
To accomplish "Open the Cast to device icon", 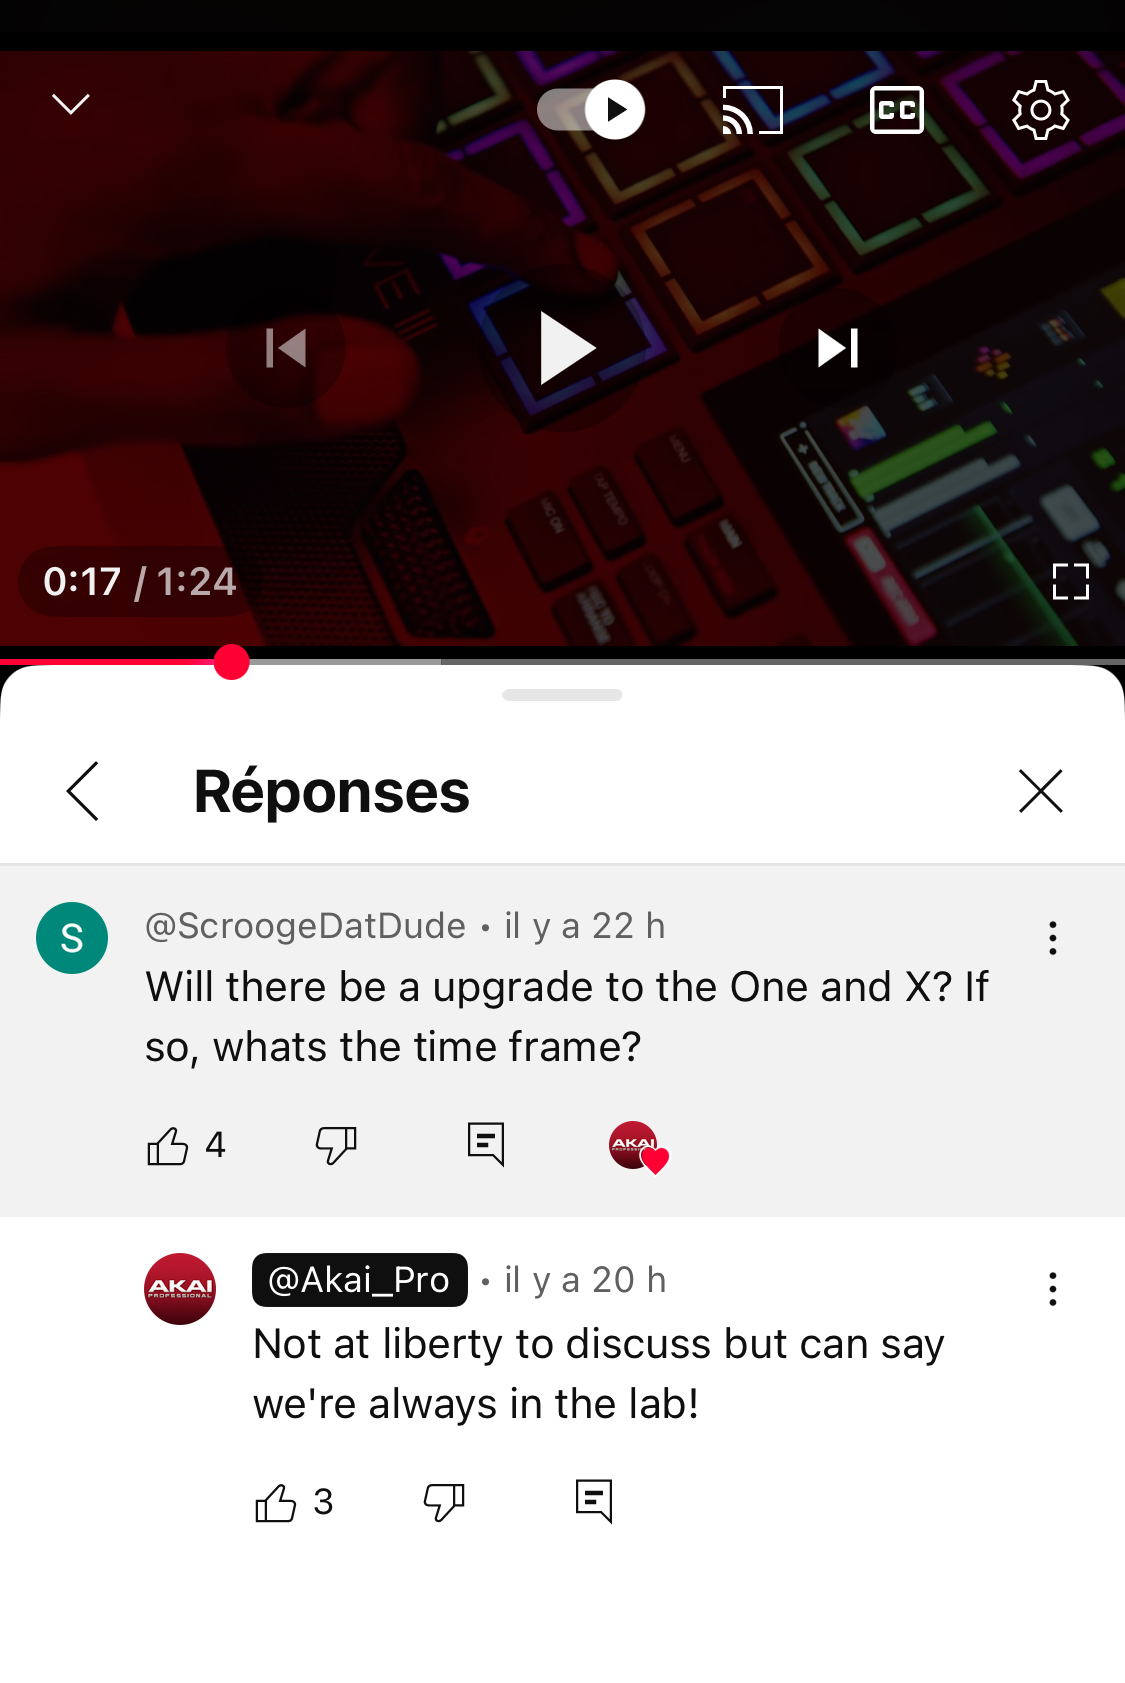I will pyautogui.click(x=752, y=110).
